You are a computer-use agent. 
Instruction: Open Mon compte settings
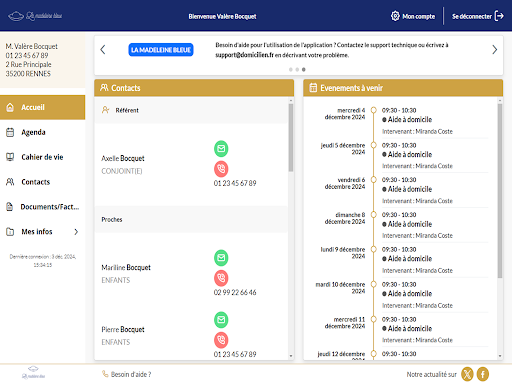pyautogui.click(x=413, y=16)
